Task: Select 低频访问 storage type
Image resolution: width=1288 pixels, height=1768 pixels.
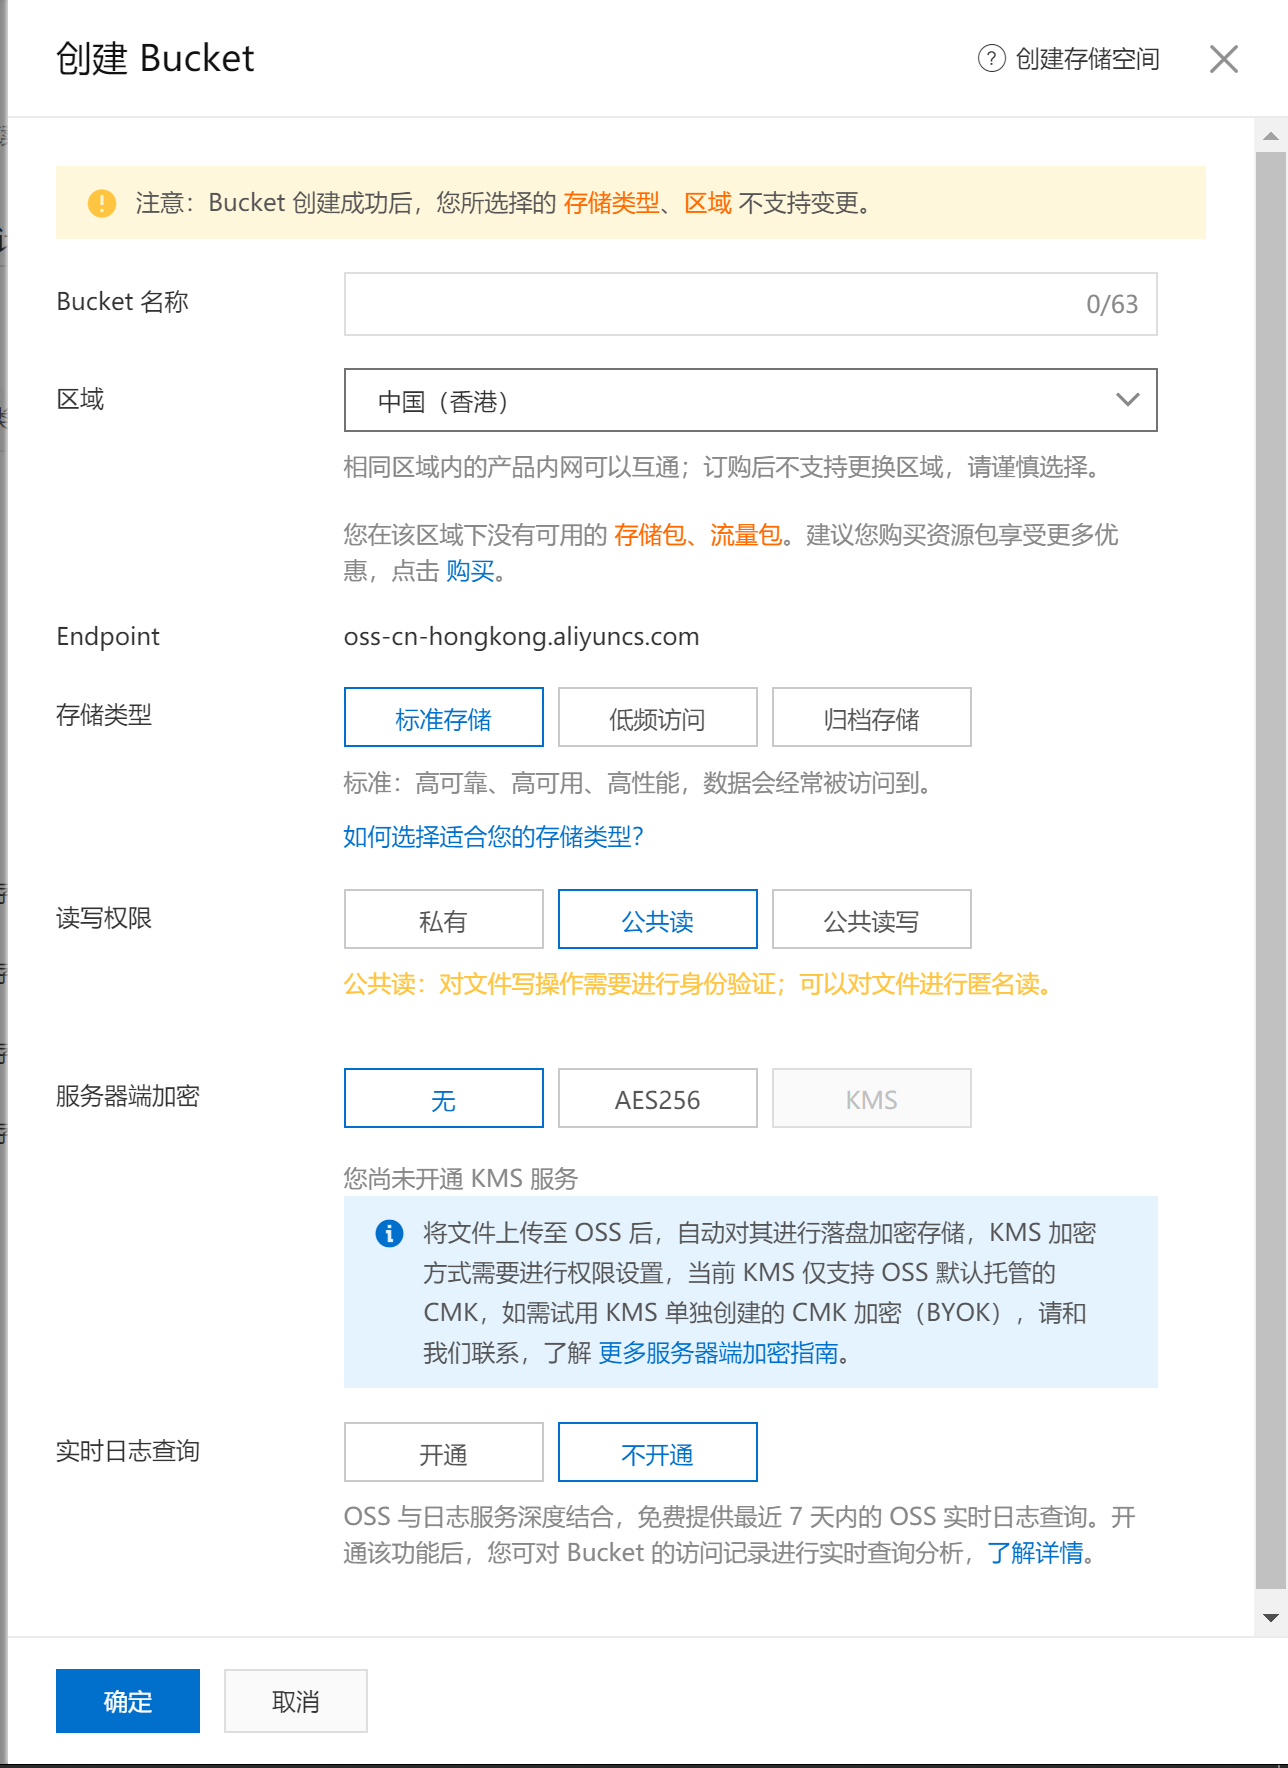Action: [x=657, y=718]
